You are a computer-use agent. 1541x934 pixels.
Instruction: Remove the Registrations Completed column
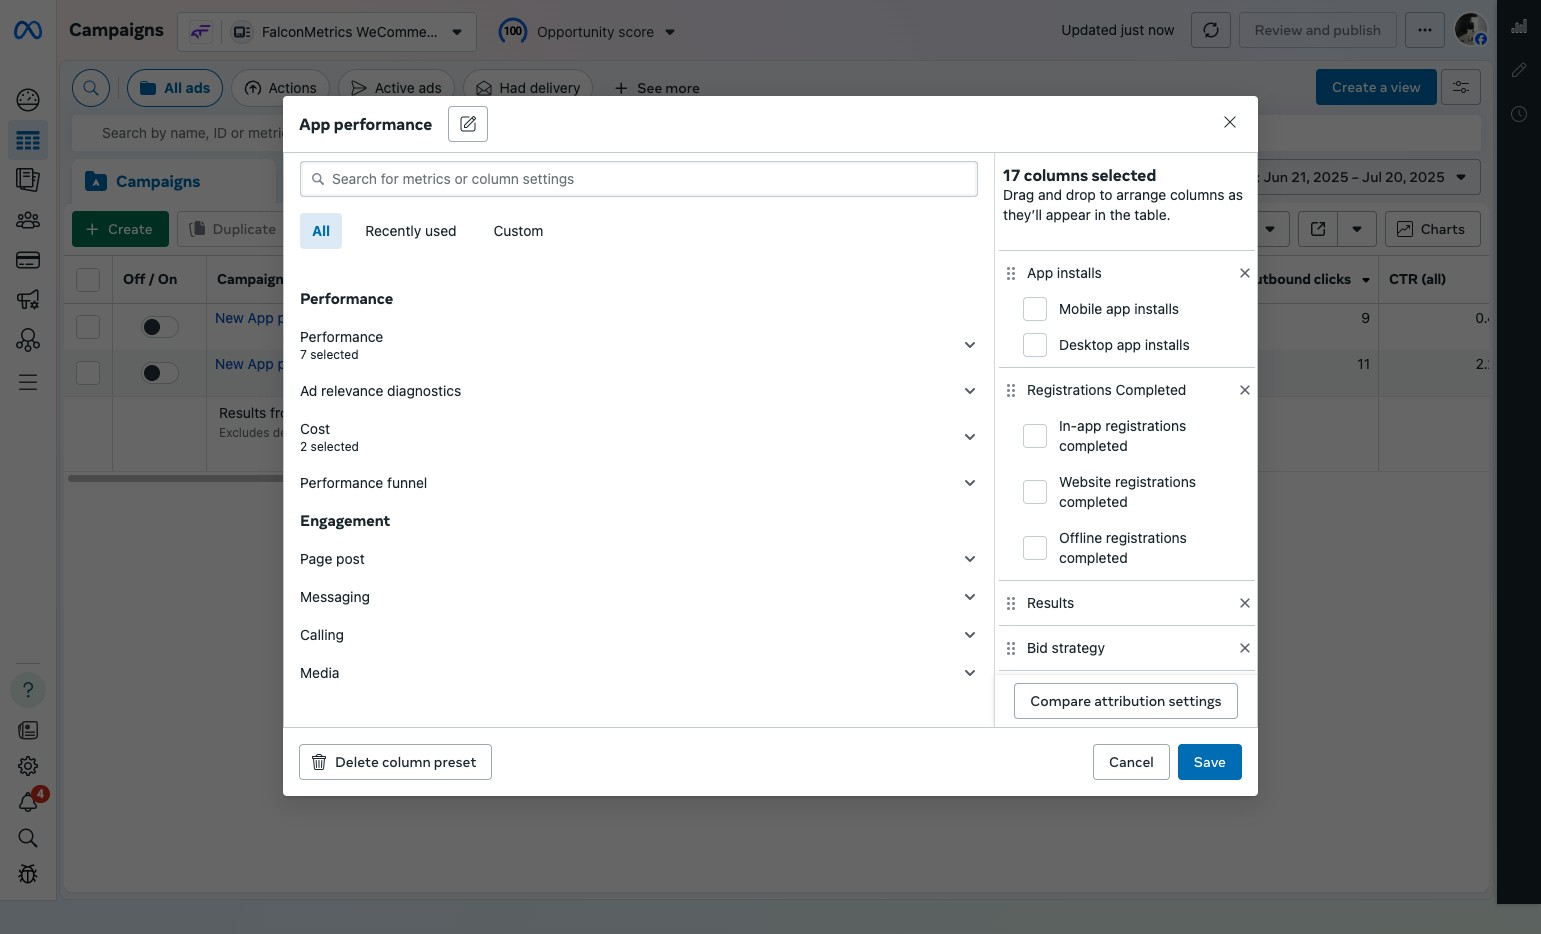(x=1244, y=390)
